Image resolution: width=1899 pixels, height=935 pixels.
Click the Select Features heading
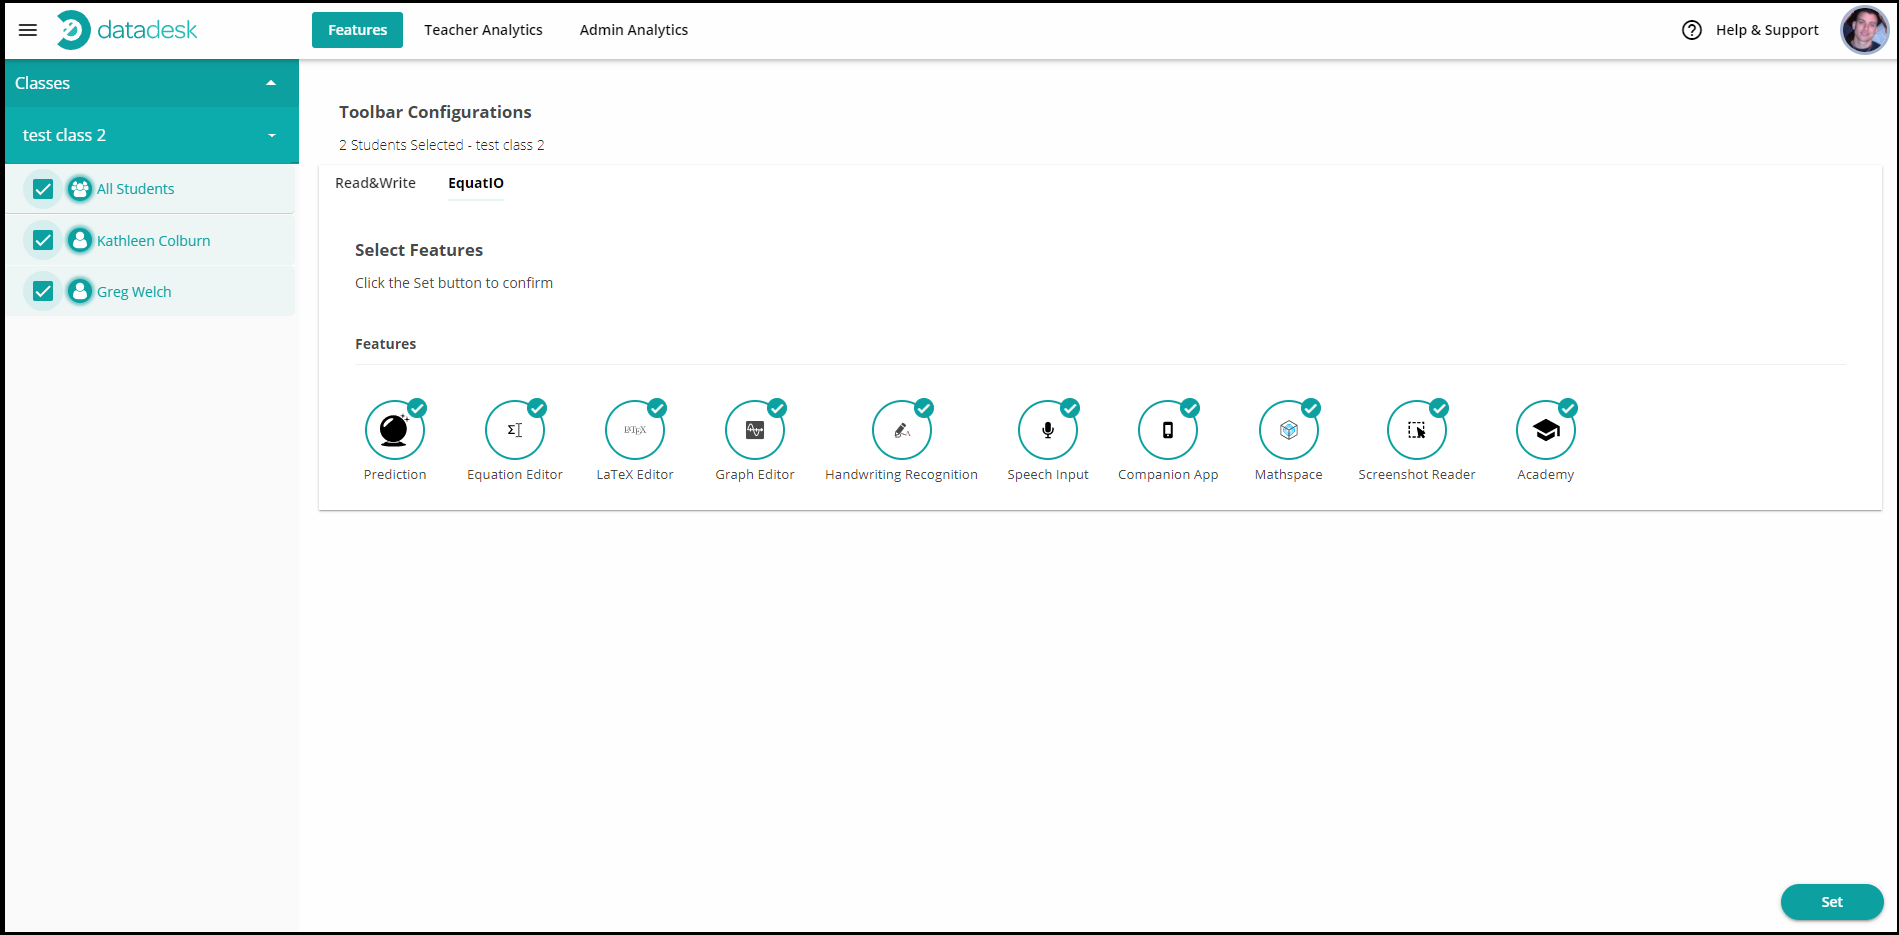[419, 250]
